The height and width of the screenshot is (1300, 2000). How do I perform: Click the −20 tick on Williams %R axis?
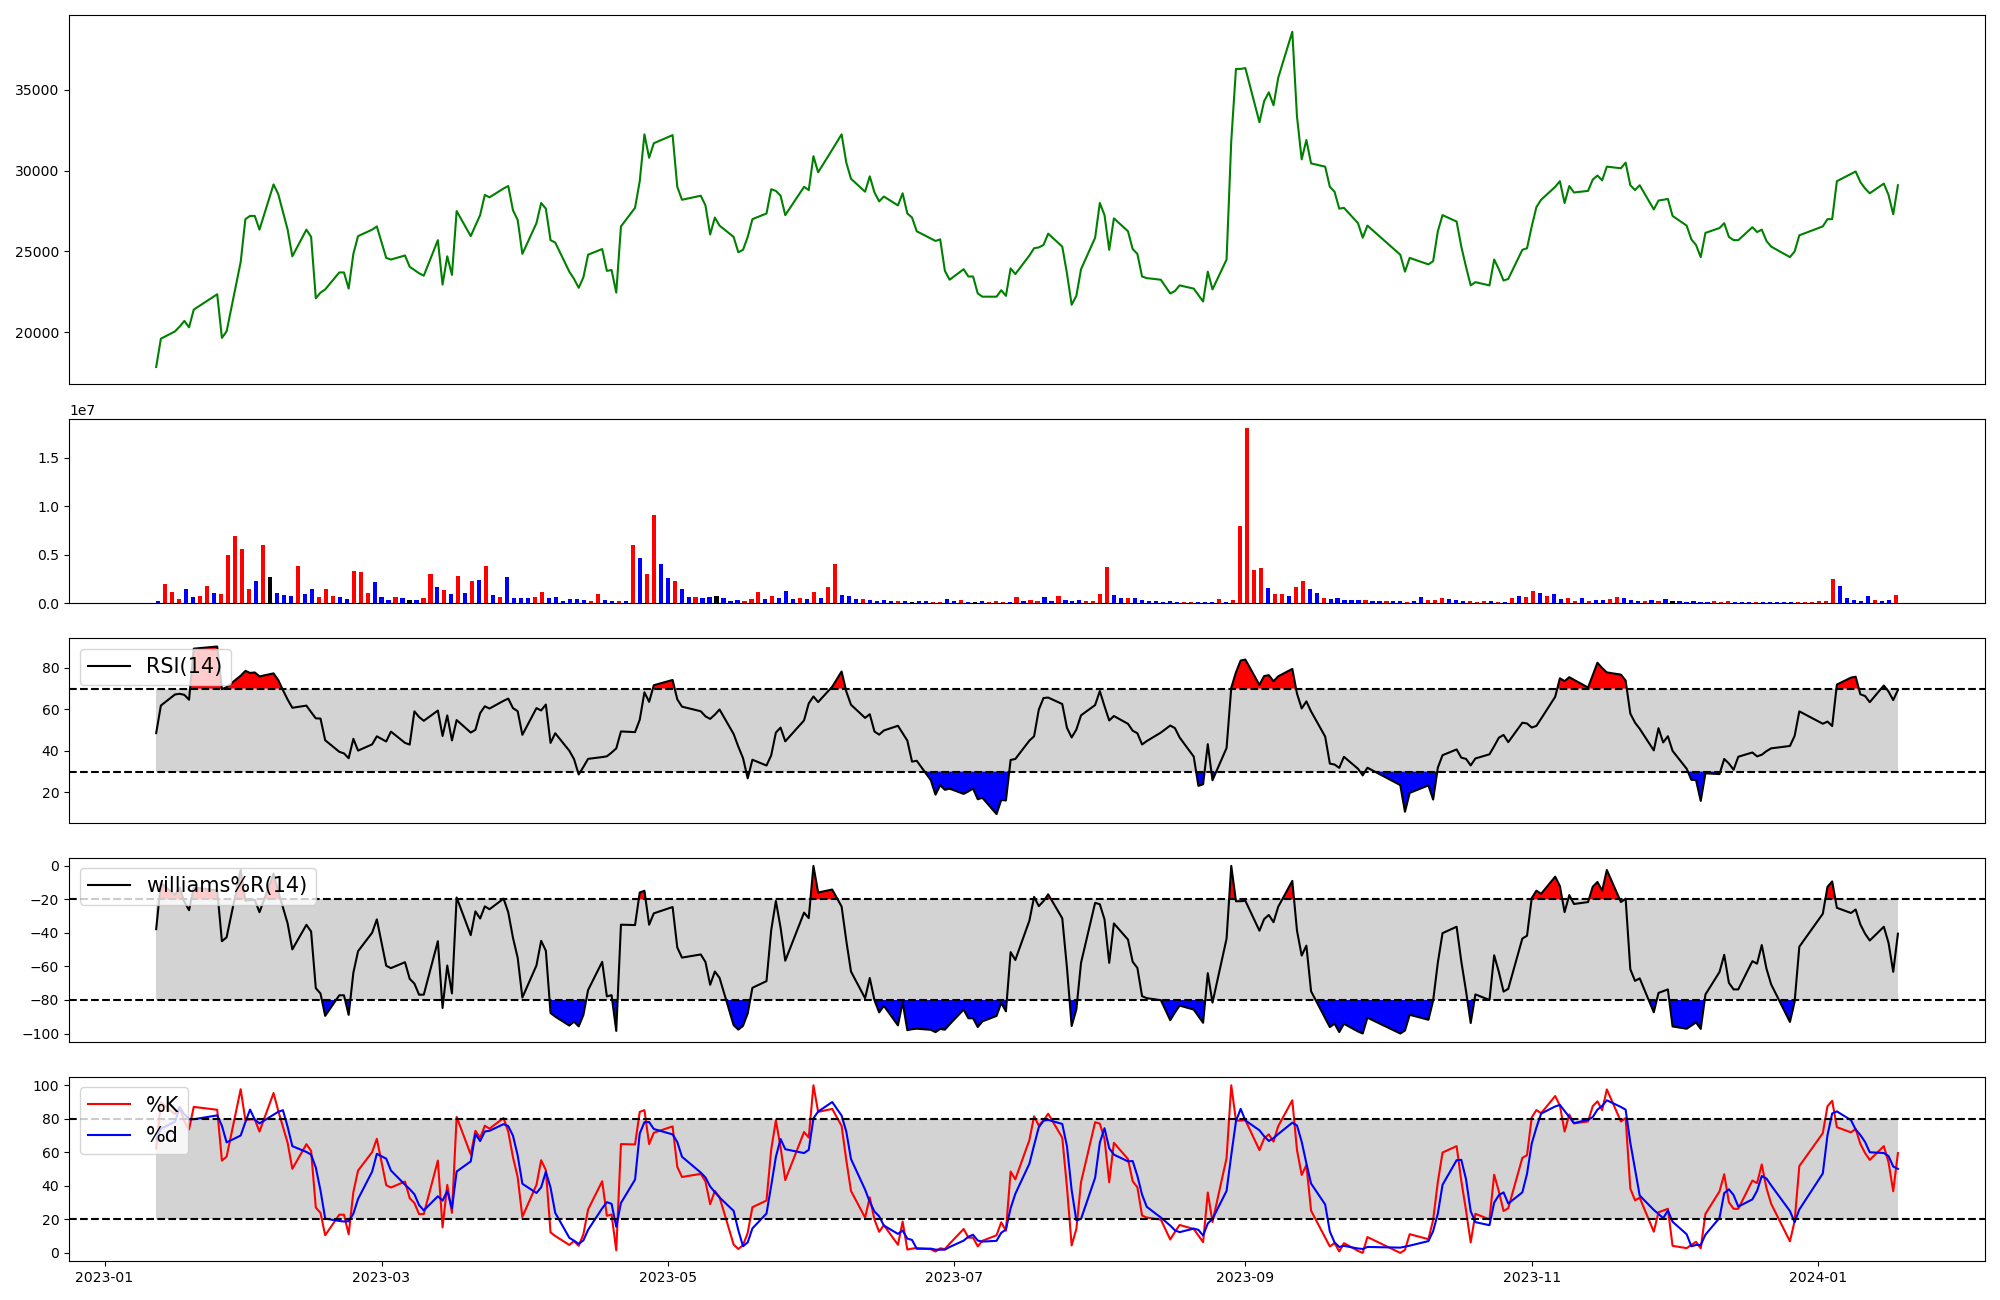[x=44, y=900]
